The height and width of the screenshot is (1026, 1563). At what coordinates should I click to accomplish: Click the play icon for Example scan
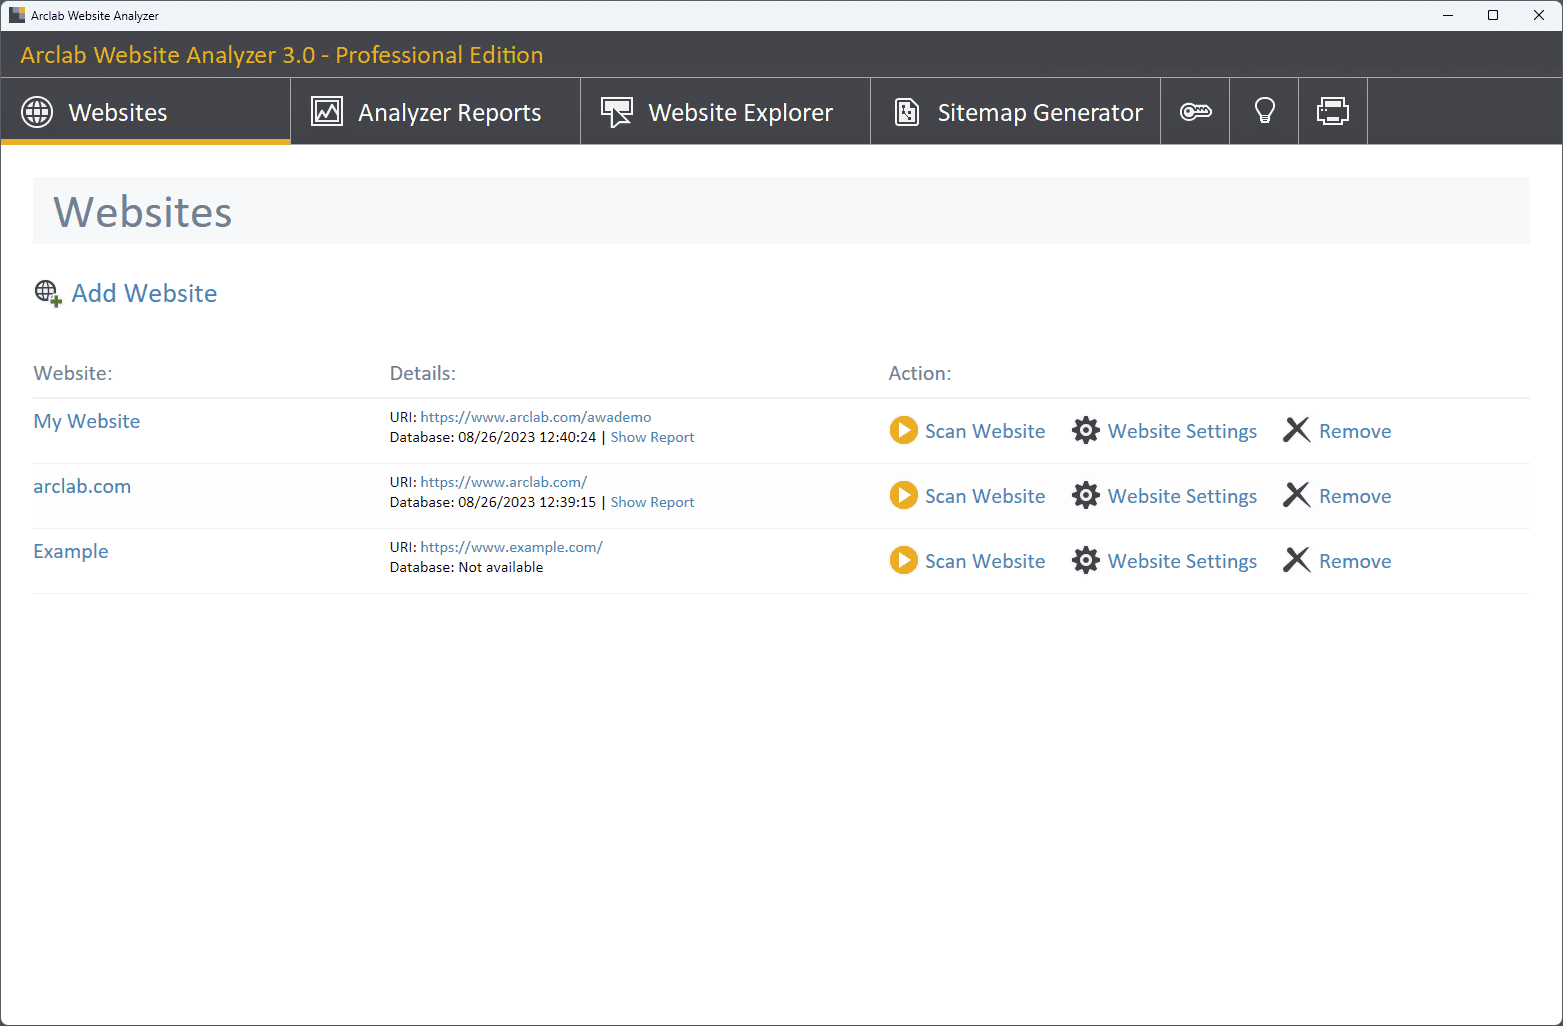903,560
